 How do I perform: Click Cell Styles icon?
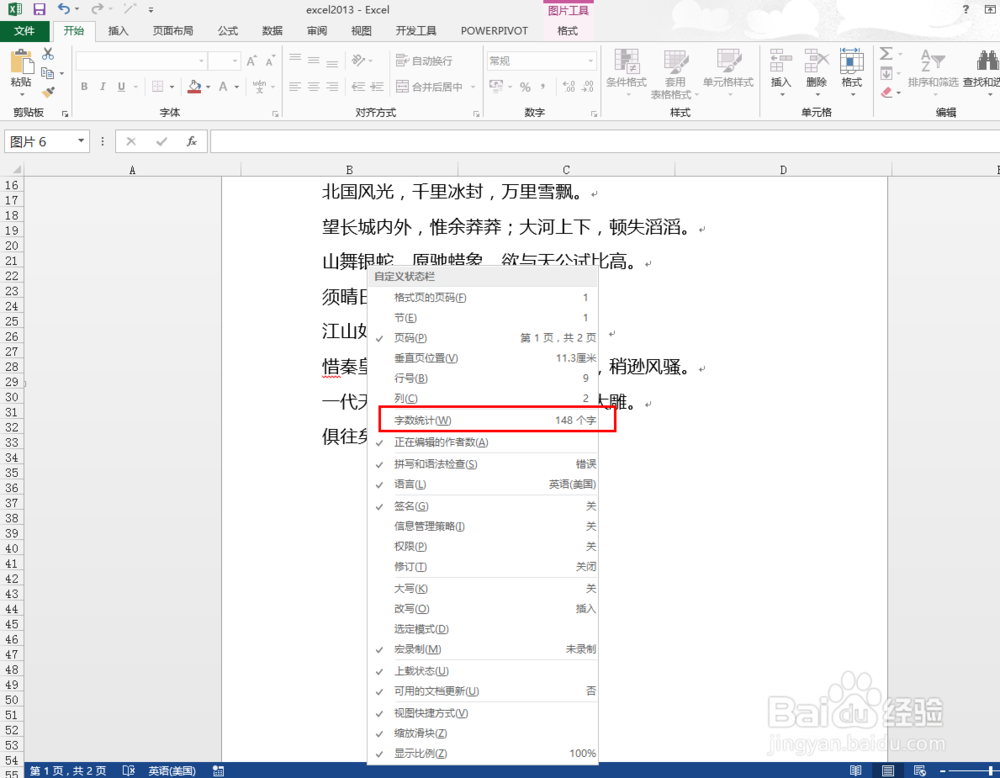tap(728, 61)
